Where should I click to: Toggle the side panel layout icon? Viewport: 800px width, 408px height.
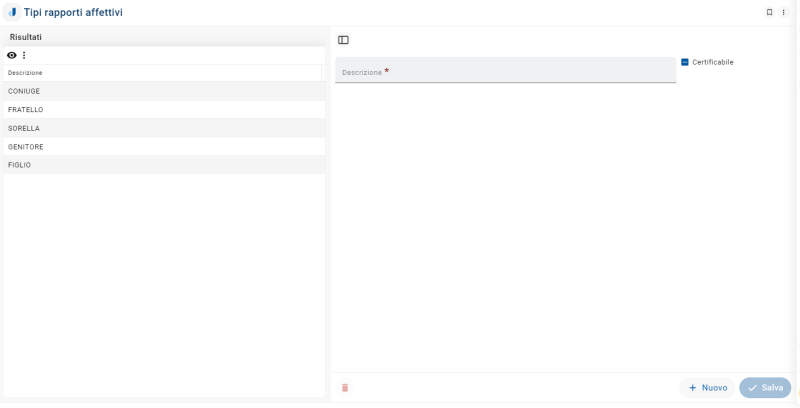[343, 40]
